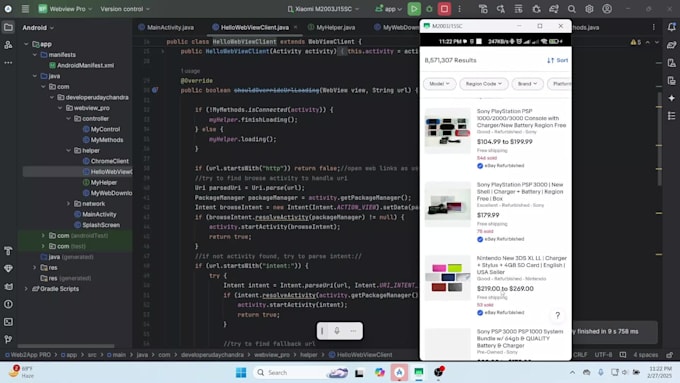
Task: Open Nintendo New 3DS XL LL listing
Action: click(x=522, y=265)
